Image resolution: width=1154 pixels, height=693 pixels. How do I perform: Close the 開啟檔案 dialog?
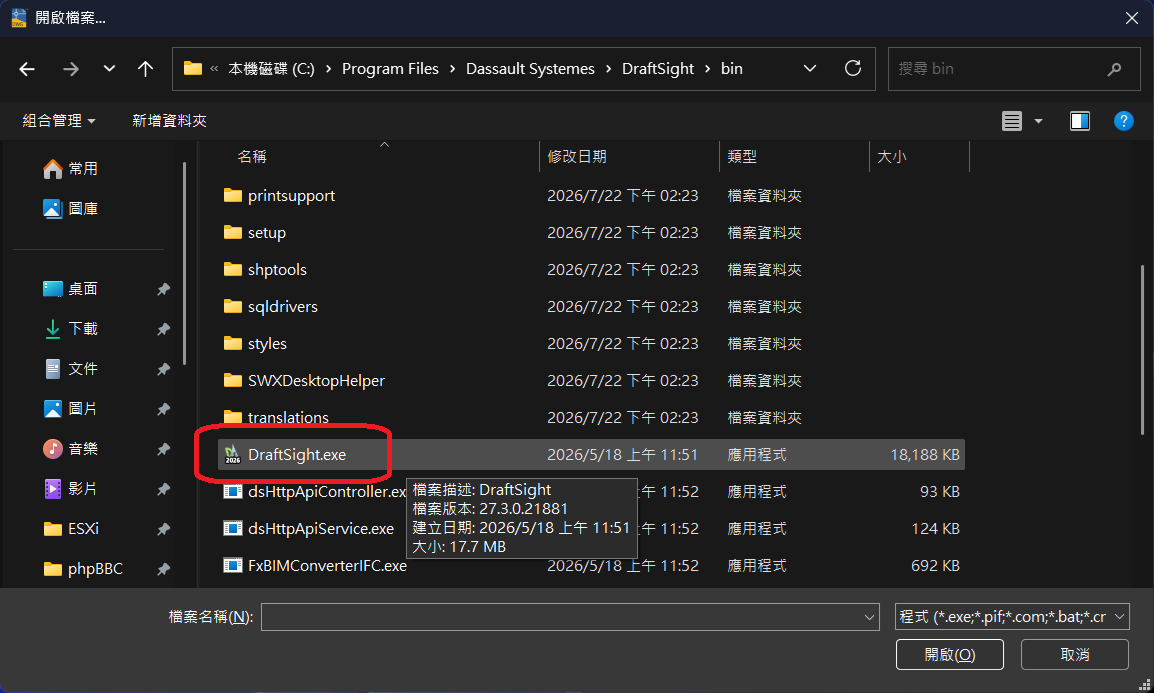point(1132,18)
